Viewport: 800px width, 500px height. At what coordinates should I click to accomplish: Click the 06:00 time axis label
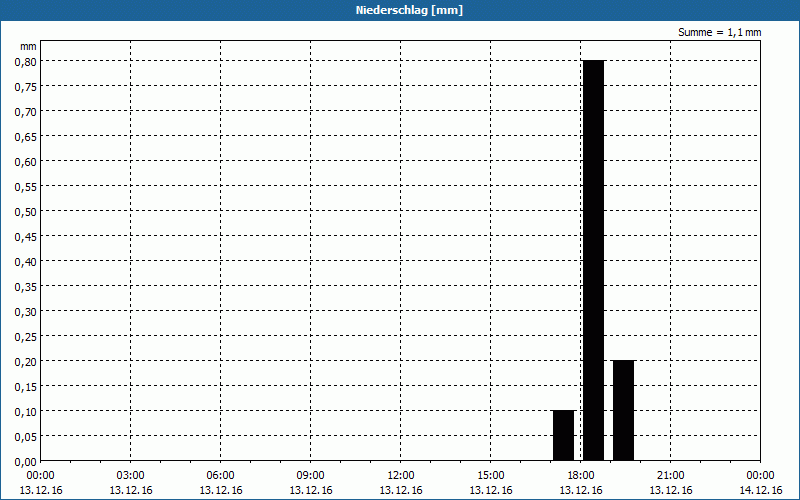pyautogui.click(x=220, y=476)
